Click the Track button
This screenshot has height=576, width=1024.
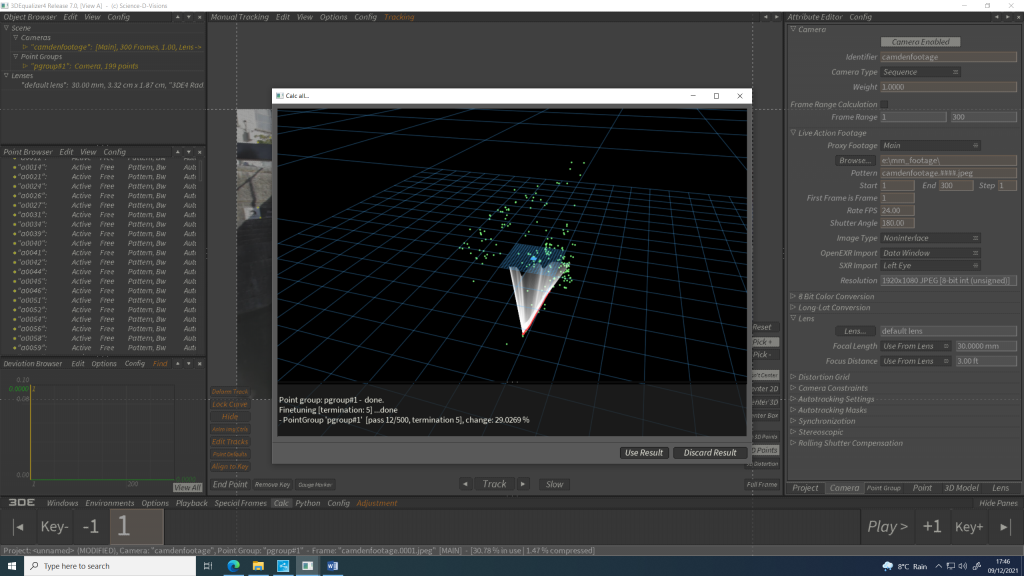tap(494, 485)
